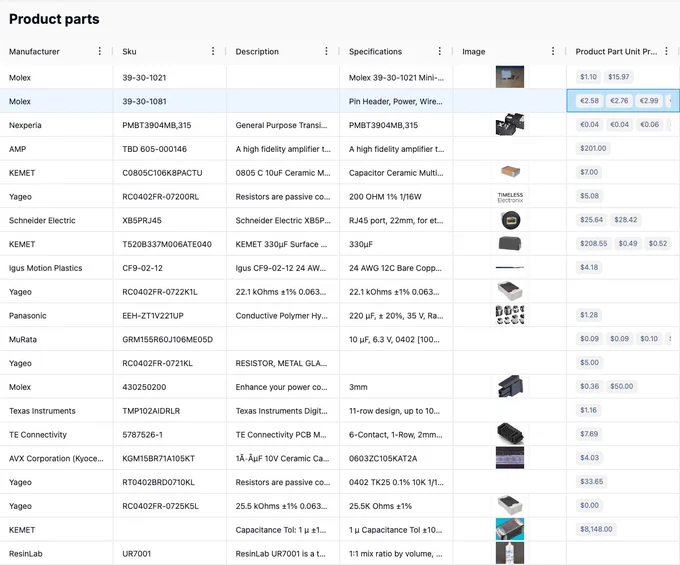Click the Image column header
Image resolution: width=680 pixels, height=565 pixels.
tap(474, 52)
